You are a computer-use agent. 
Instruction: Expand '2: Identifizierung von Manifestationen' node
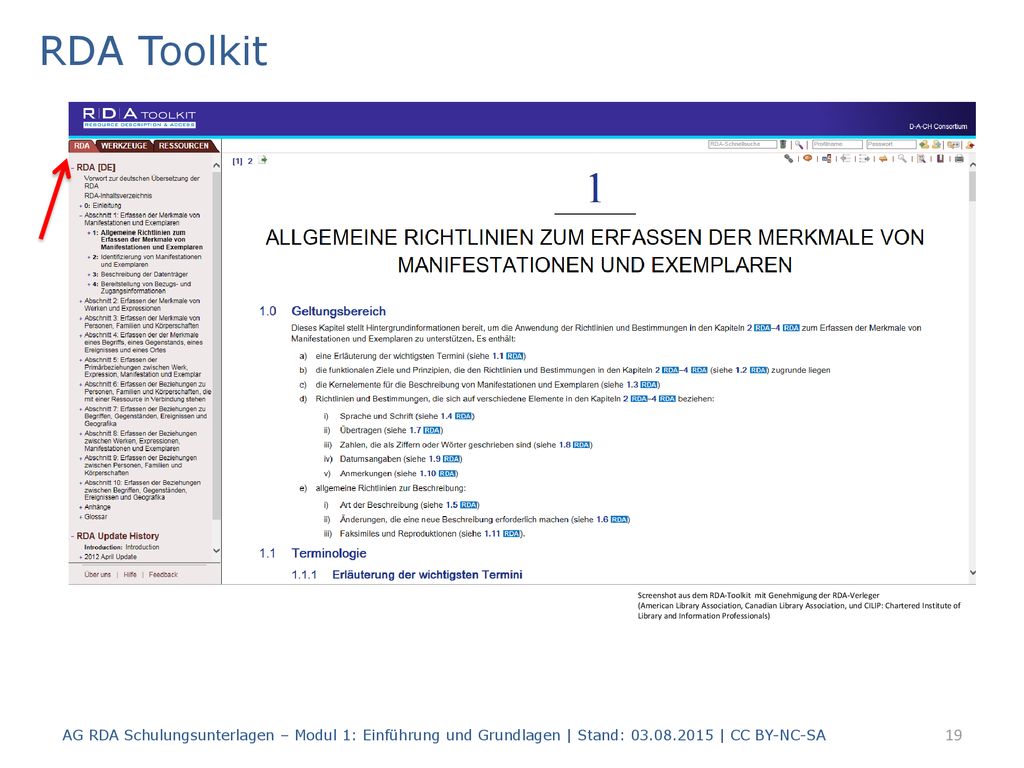tap(89, 257)
